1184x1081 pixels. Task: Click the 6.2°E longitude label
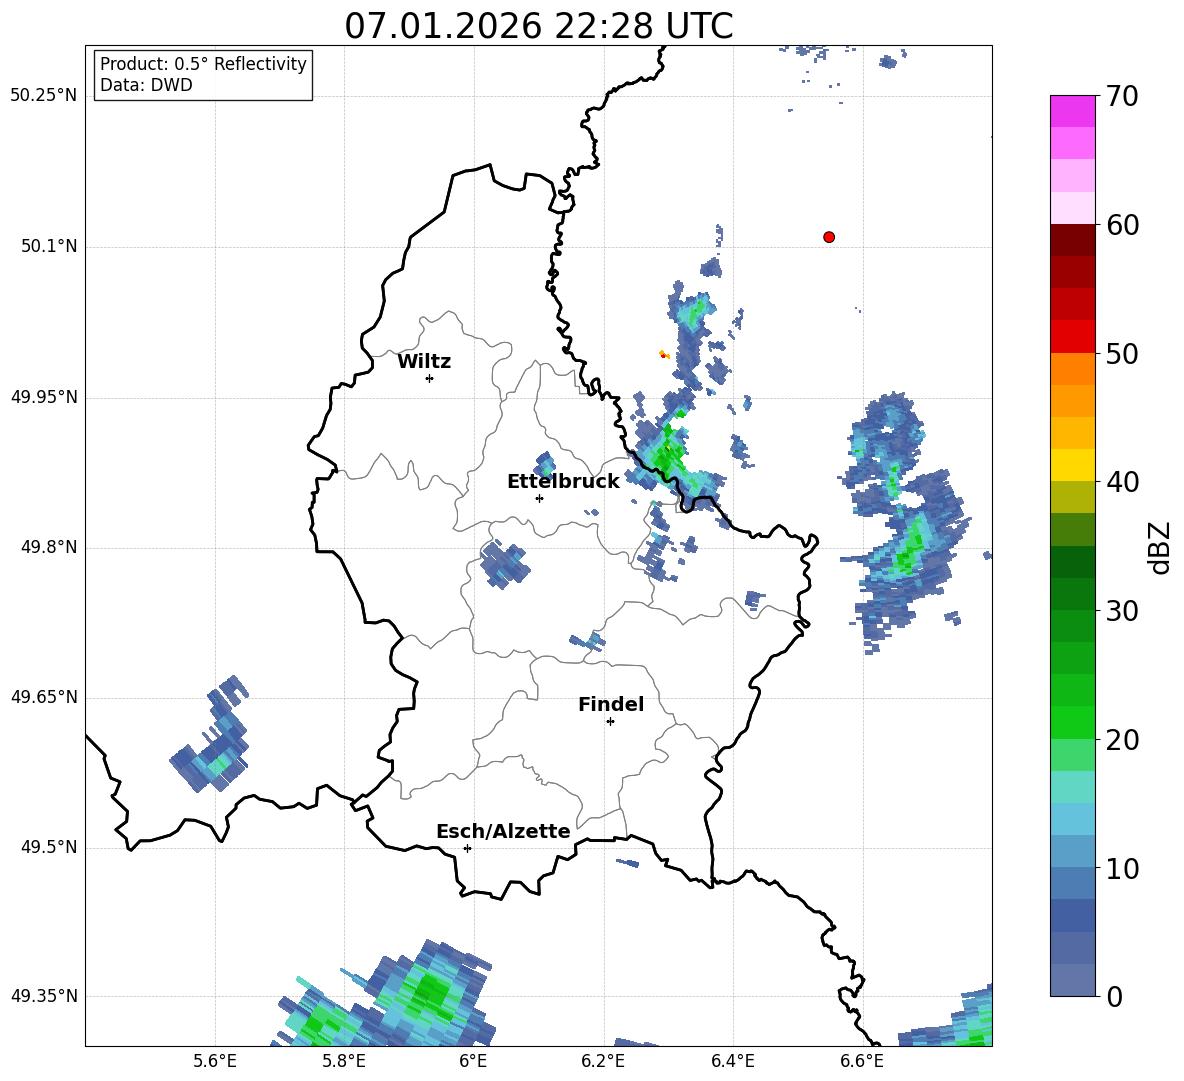(603, 1061)
